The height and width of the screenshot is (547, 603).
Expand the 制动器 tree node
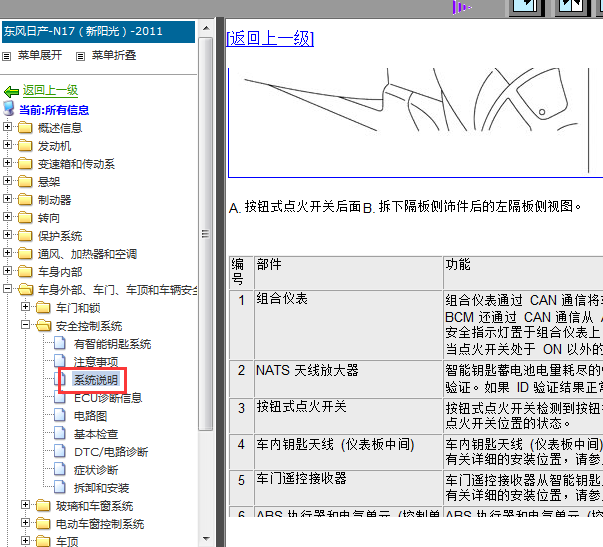pos(7,198)
